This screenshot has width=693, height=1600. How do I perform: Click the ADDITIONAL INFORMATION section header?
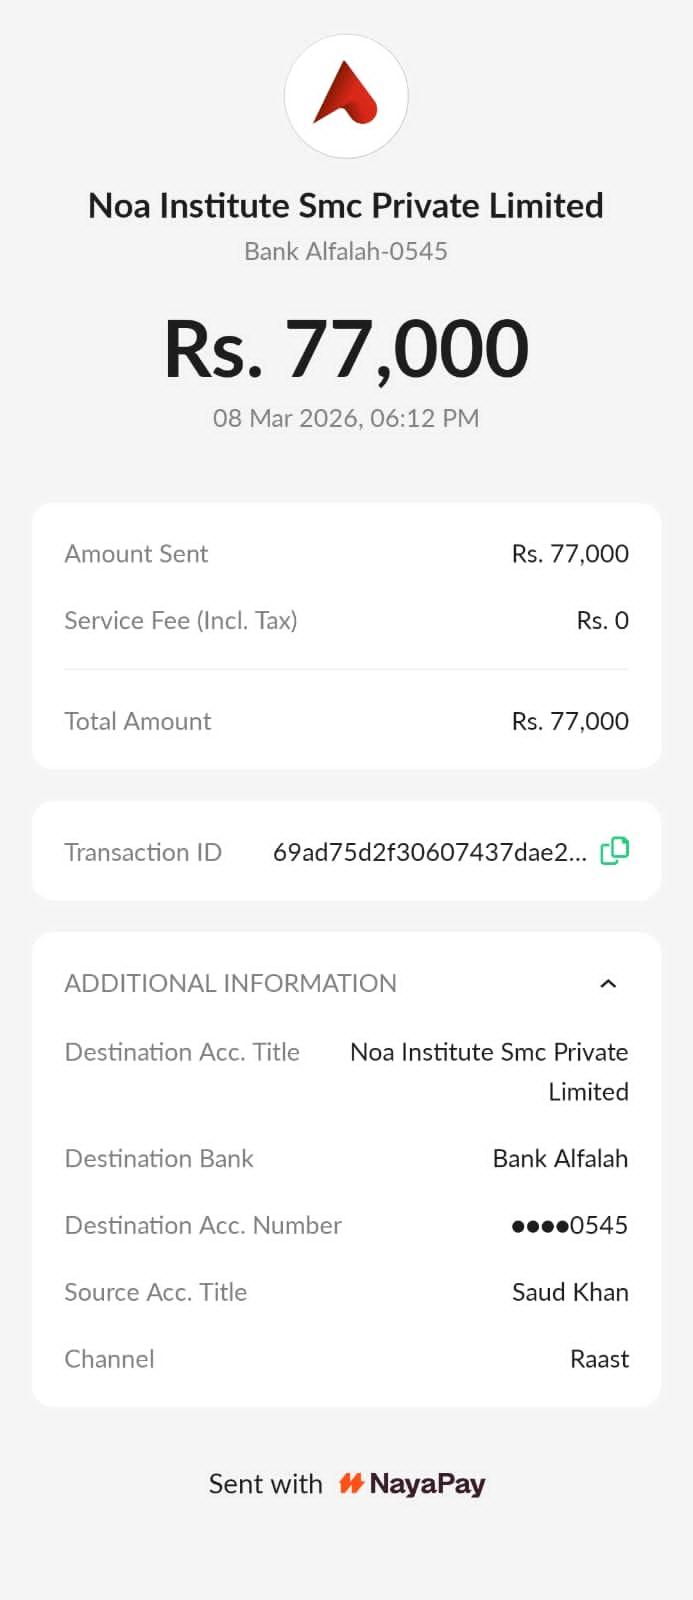point(231,984)
